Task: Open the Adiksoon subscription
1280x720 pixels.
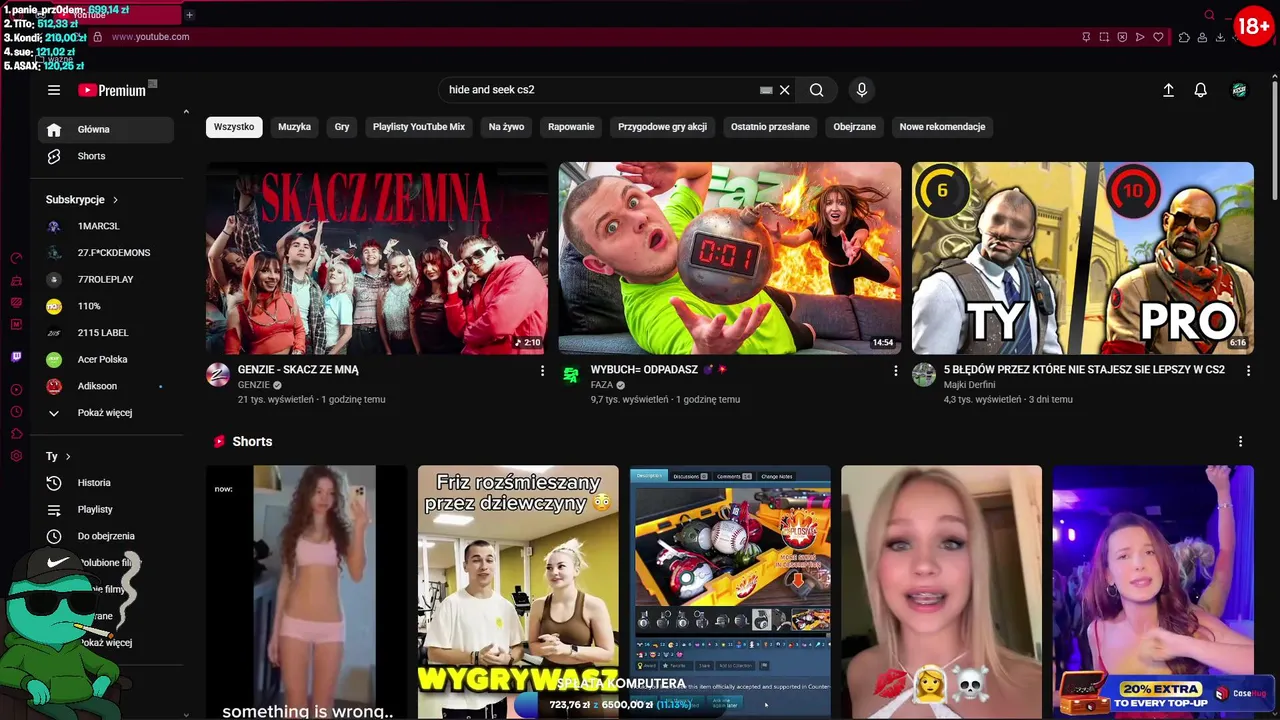Action: (x=106, y=386)
